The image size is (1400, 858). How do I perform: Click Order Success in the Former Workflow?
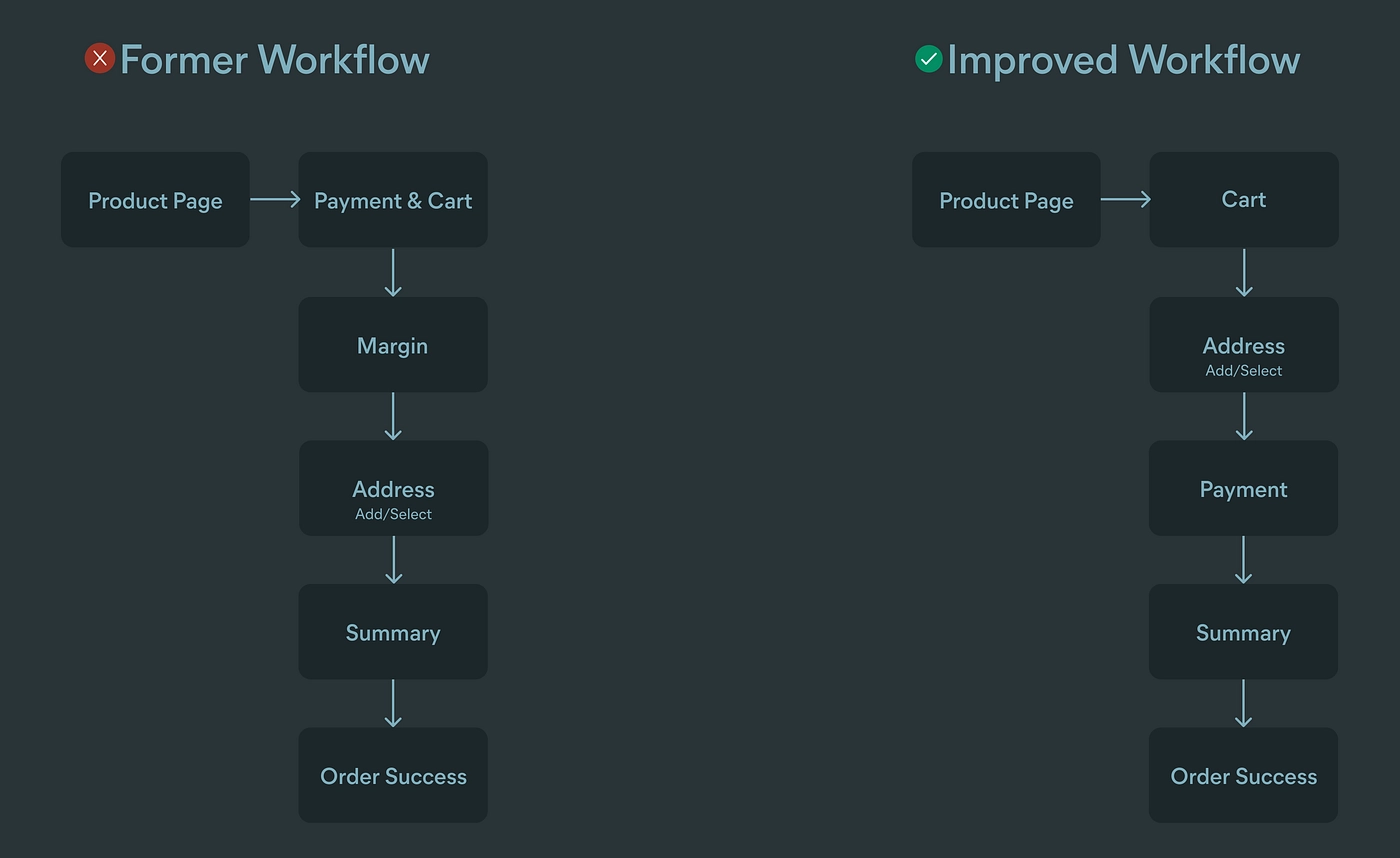[393, 775]
